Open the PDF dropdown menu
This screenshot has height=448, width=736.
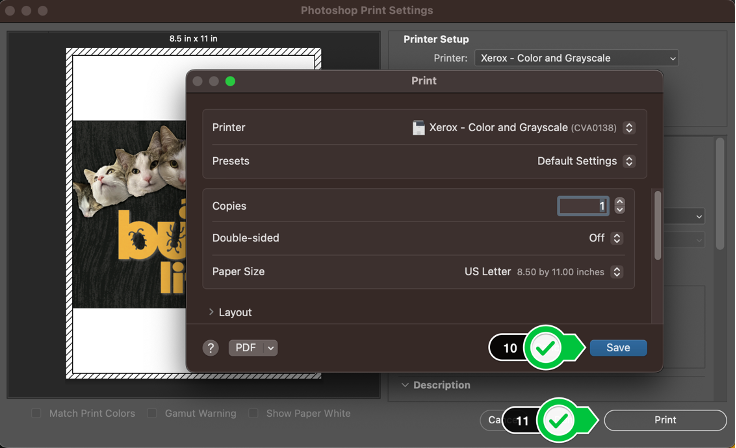coord(254,348)
